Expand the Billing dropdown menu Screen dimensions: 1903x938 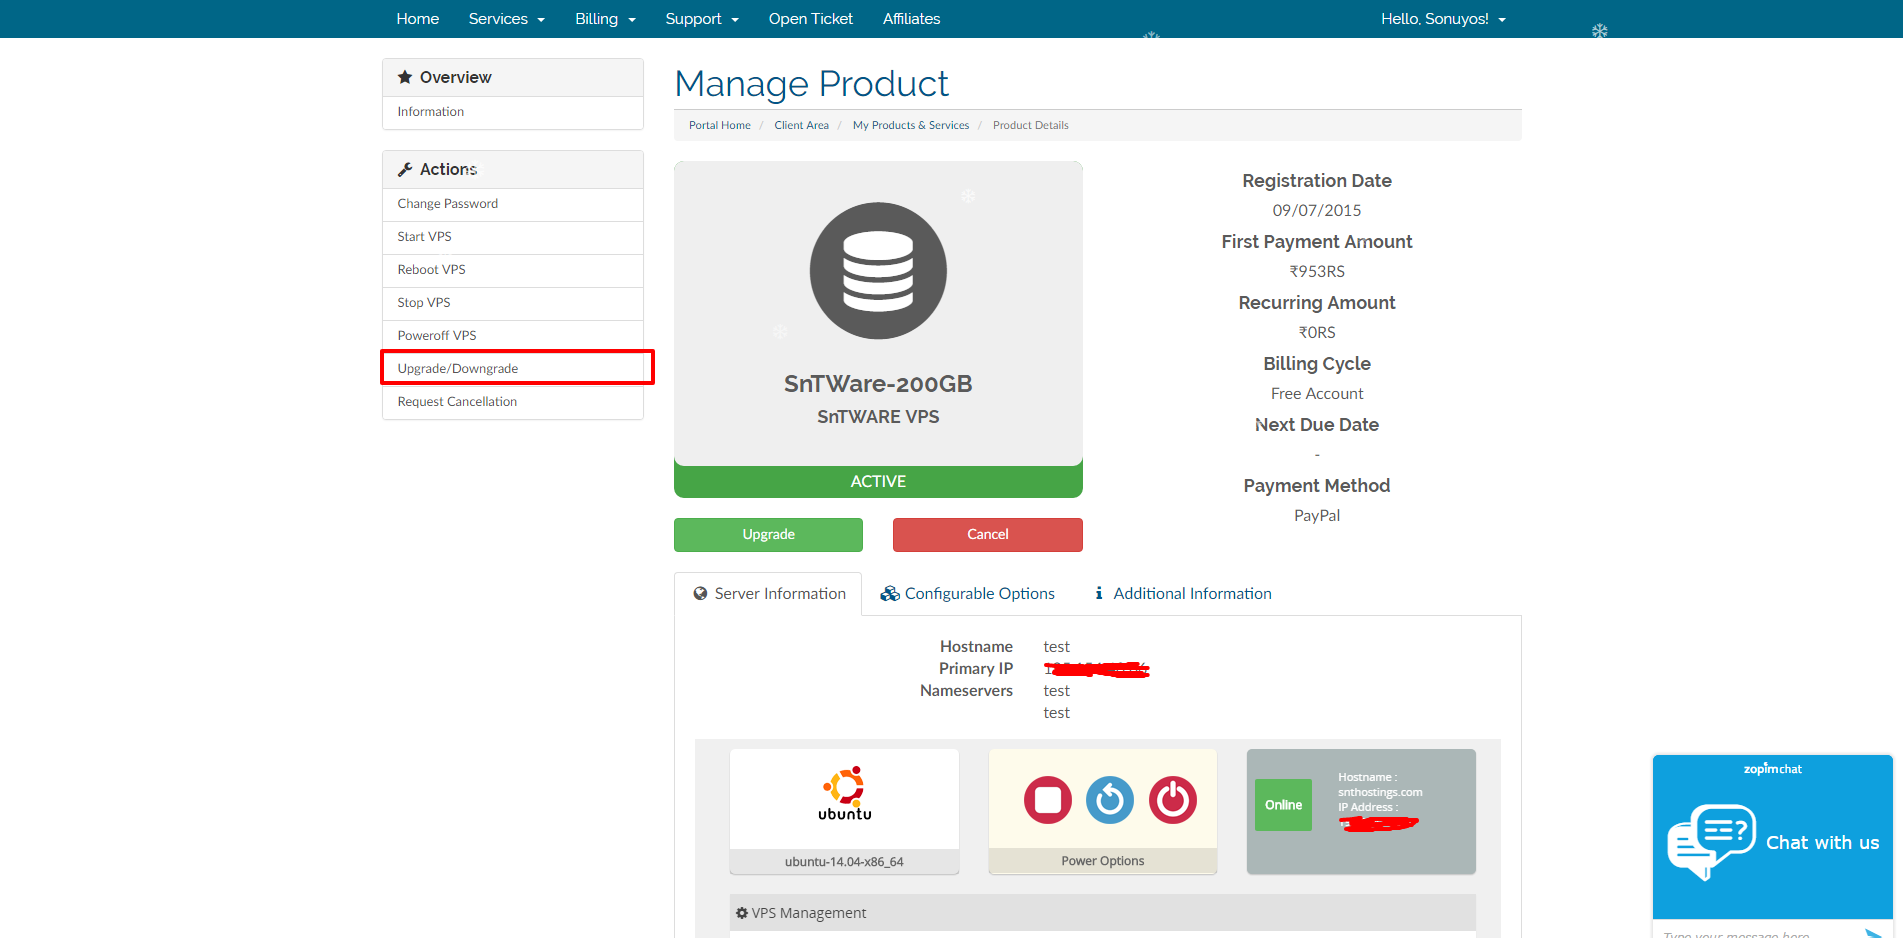(x=606, y=19)
